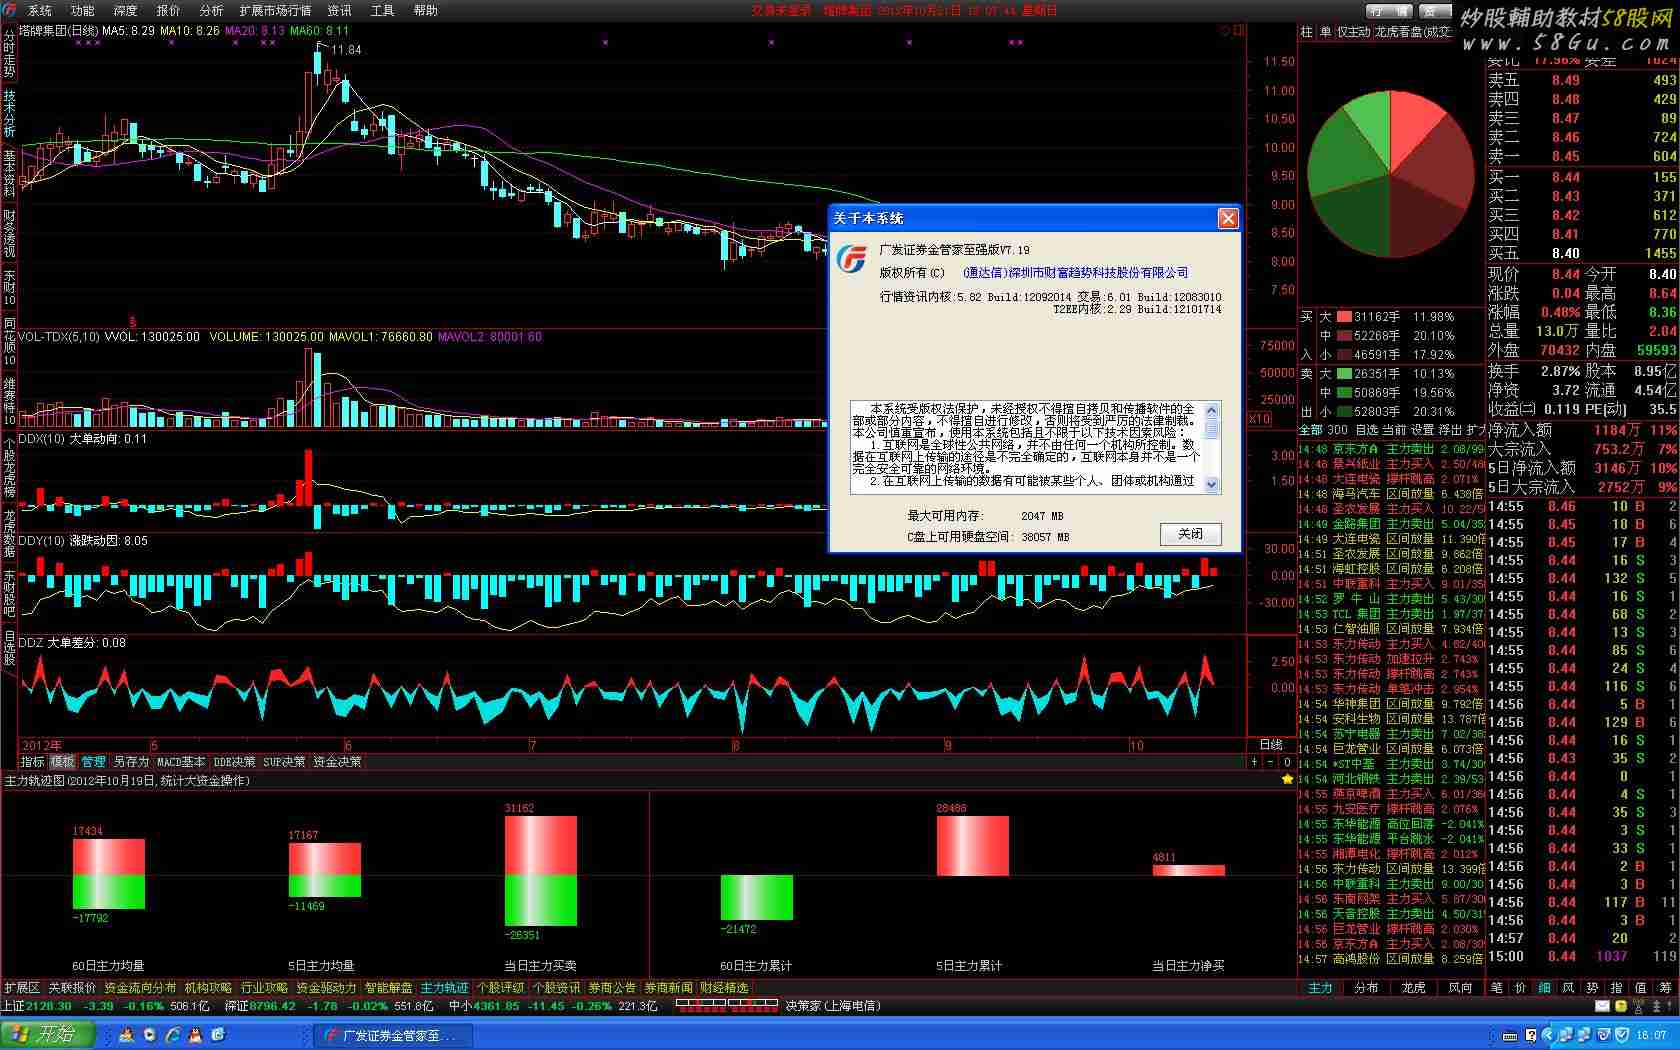Select the 主力 tab in the right lower panel

click(x=1320, y=988)
